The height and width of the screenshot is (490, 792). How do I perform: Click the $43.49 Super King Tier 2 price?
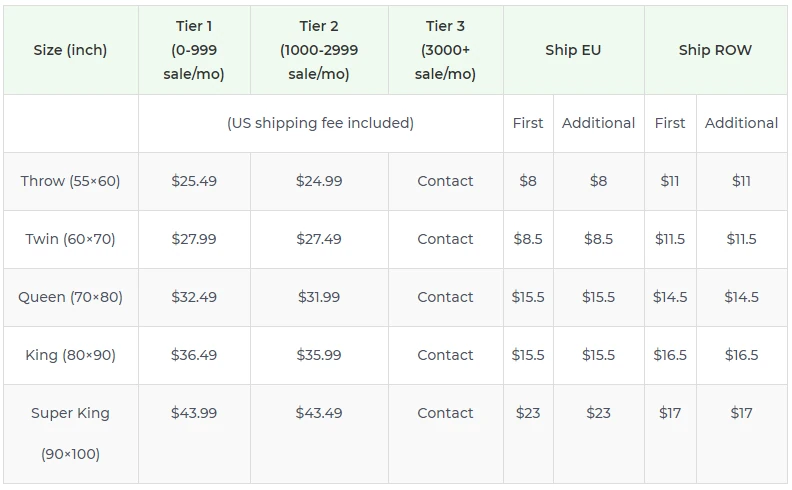click(319, 413)
